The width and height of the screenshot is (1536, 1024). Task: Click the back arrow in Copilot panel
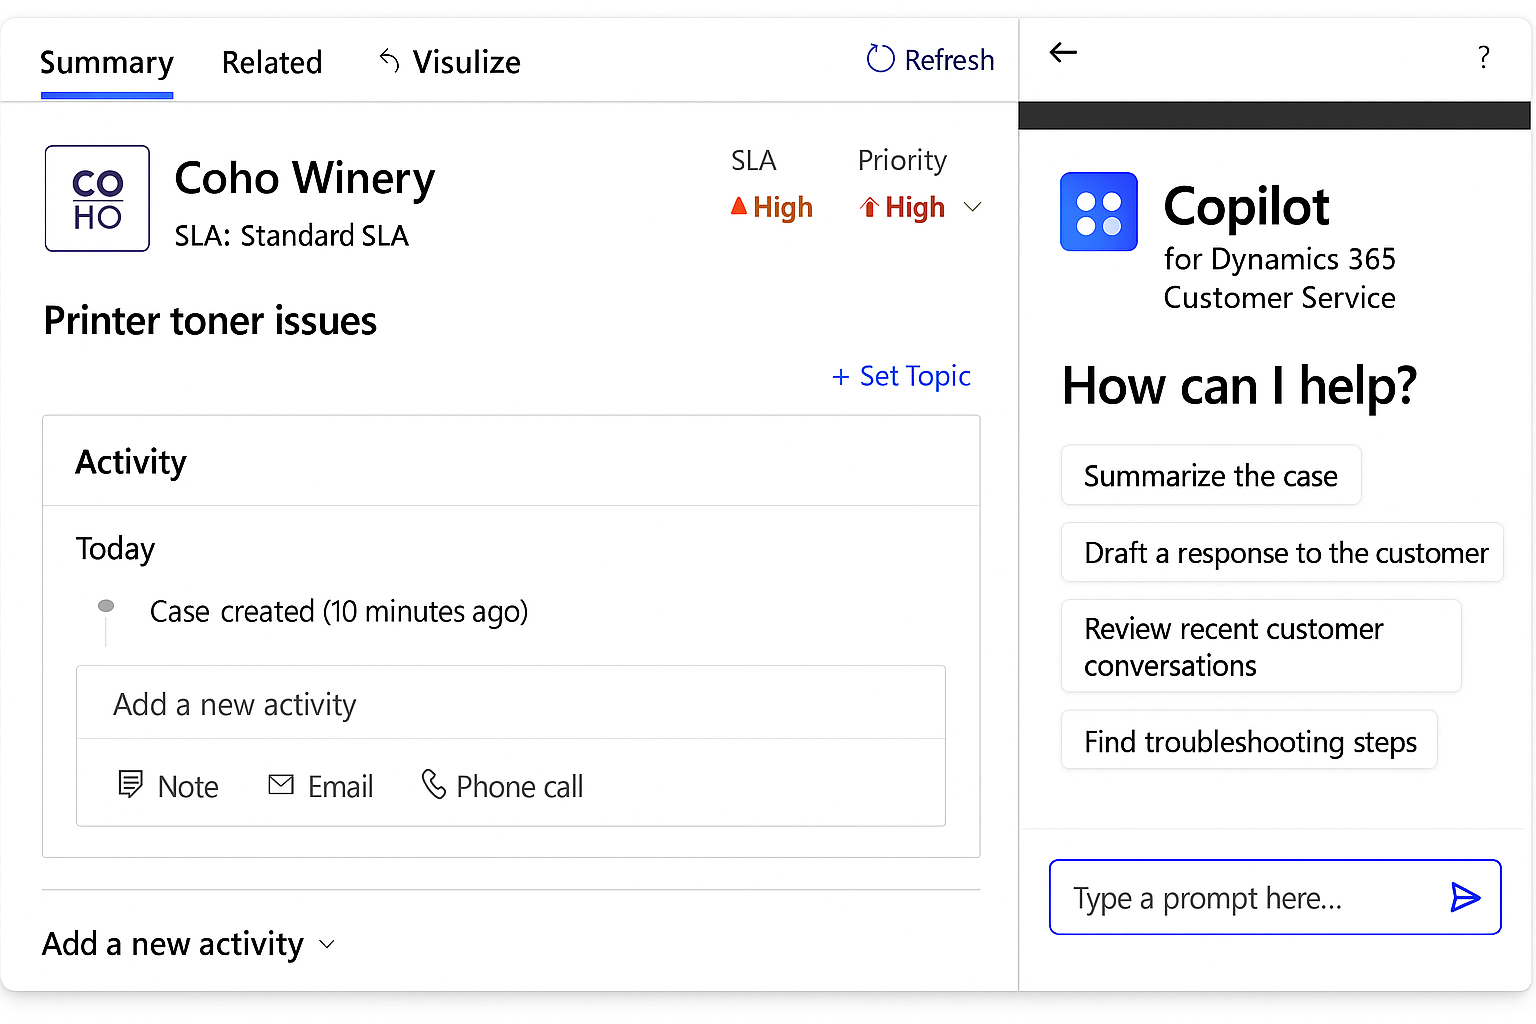[x=1063, y=52]
